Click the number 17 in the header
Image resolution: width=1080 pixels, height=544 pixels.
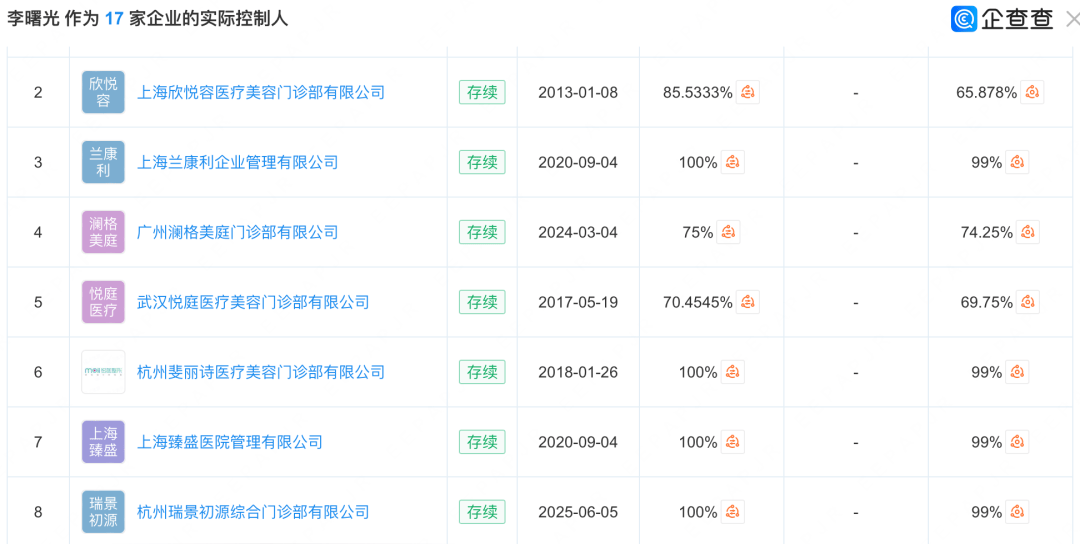pyautogui.click(x=114, y=19)
